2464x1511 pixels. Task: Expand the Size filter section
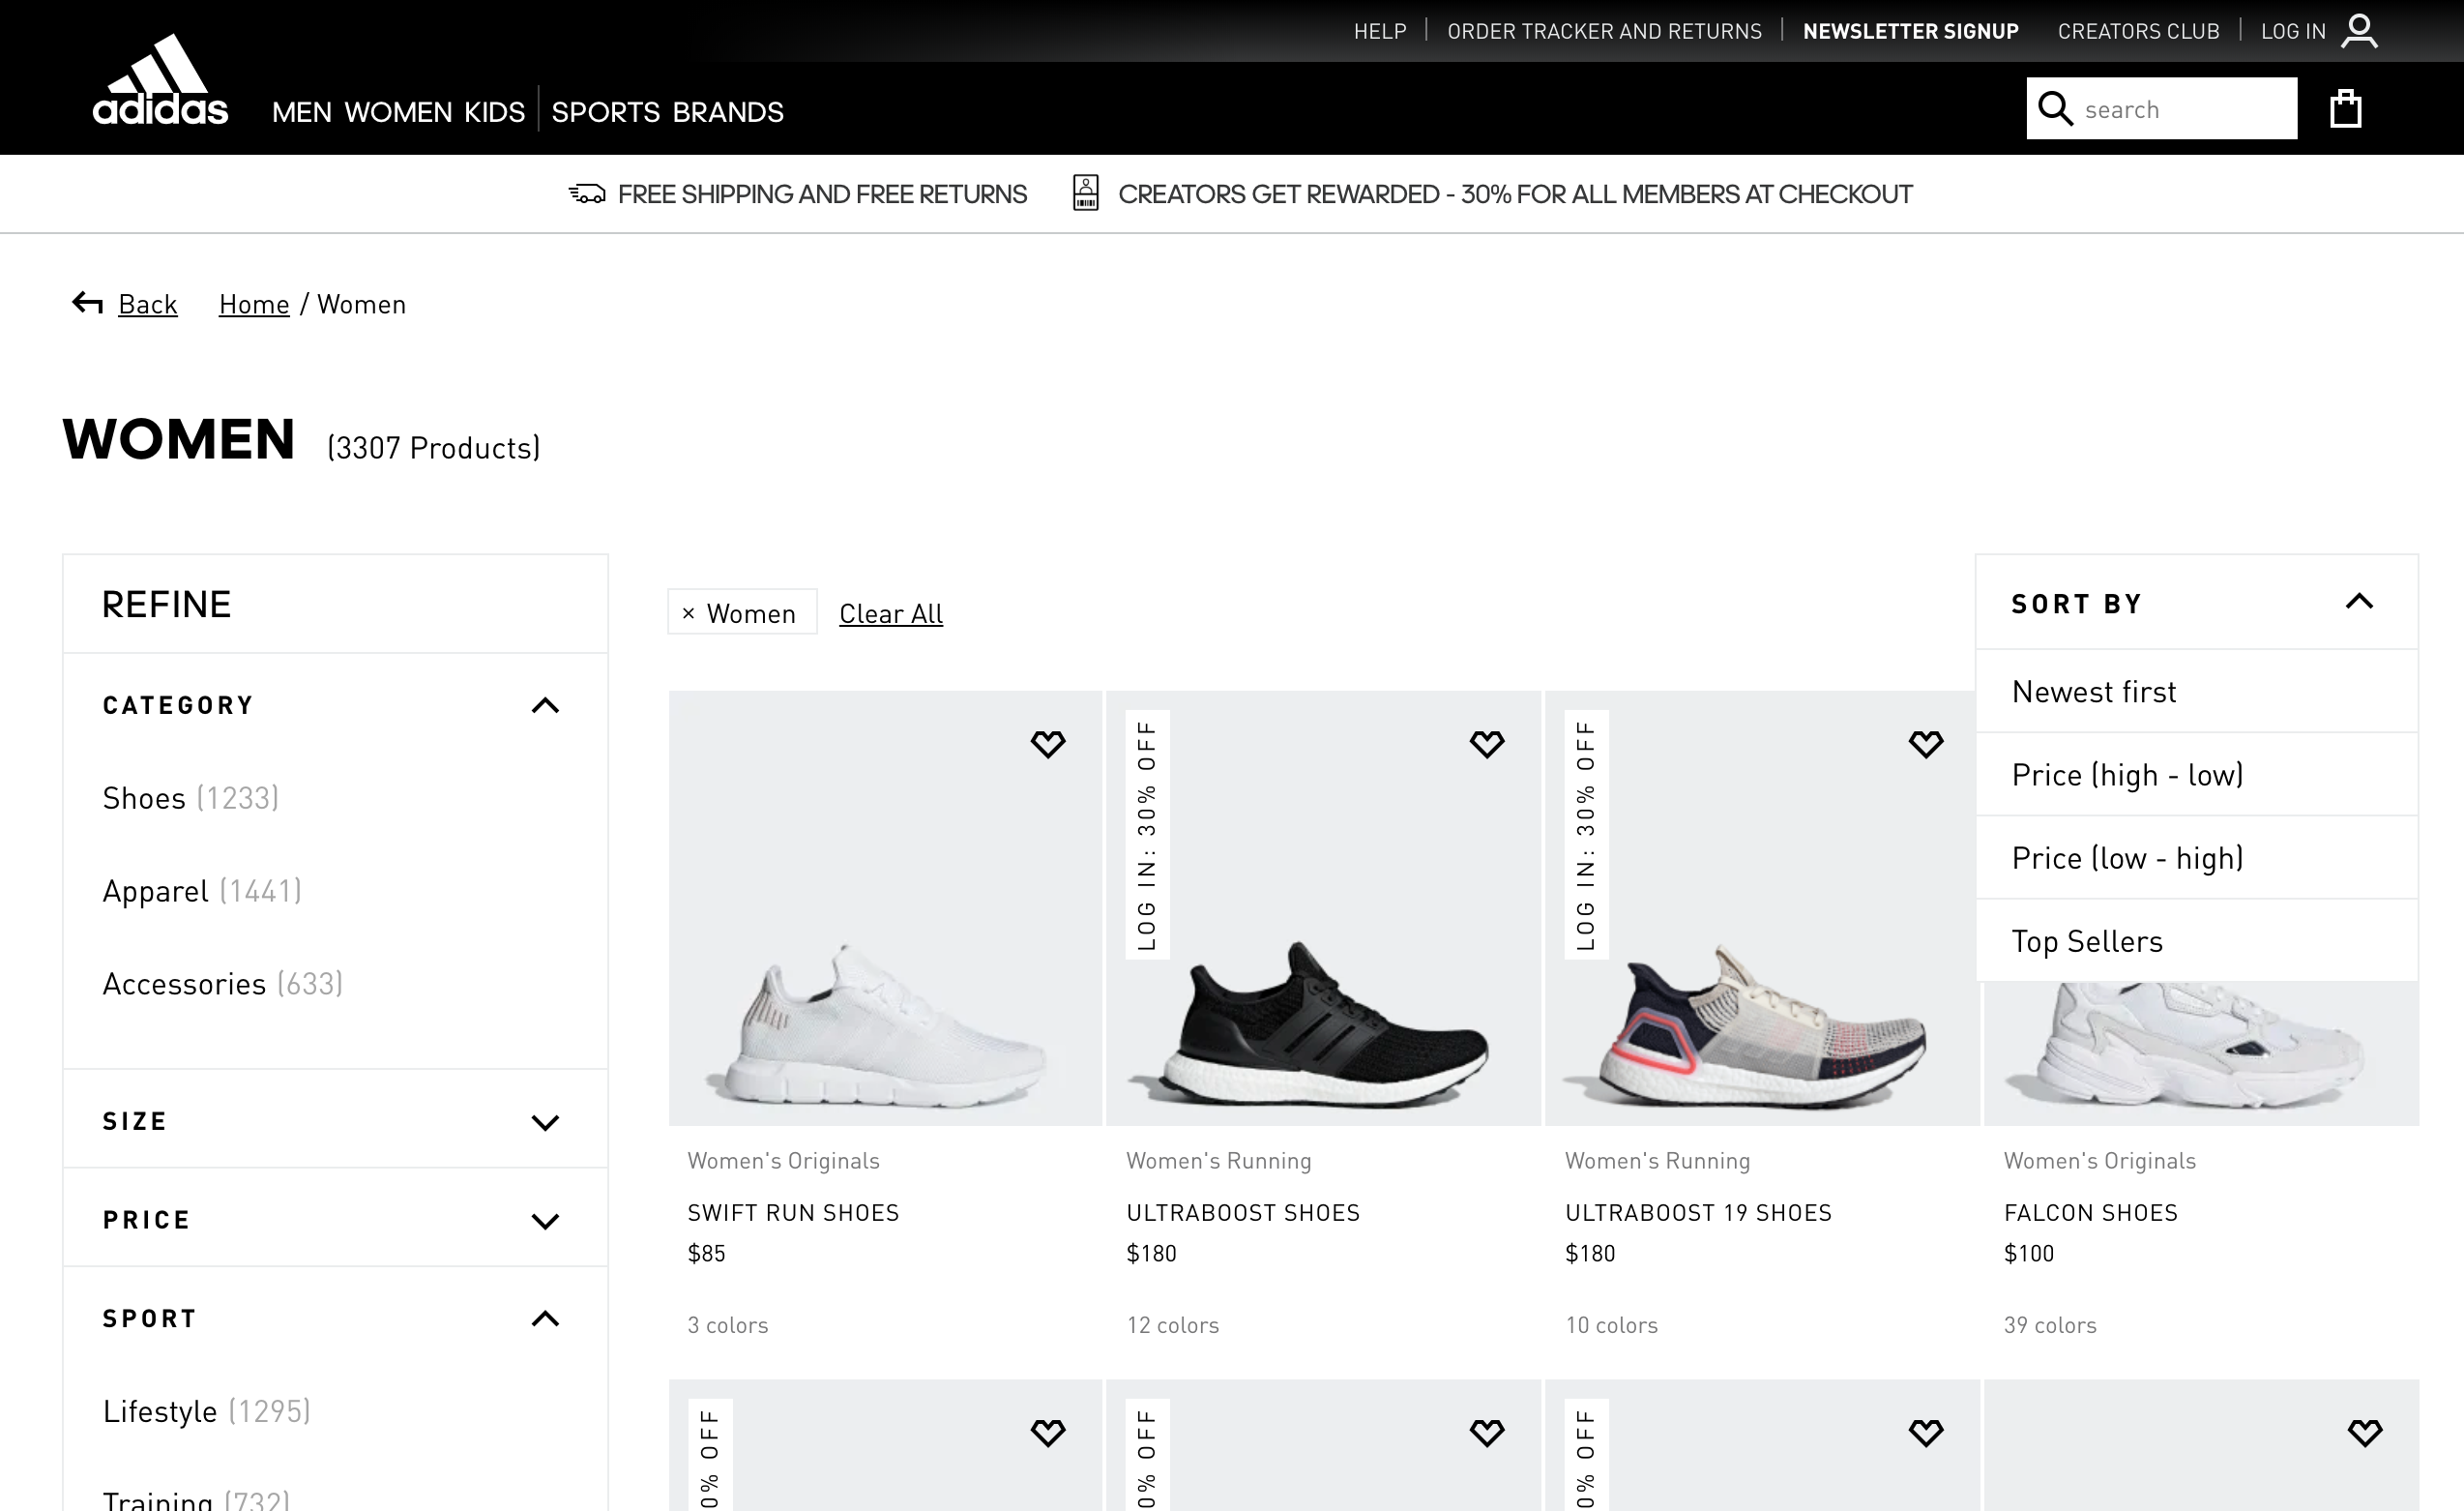coord(545,1122)
